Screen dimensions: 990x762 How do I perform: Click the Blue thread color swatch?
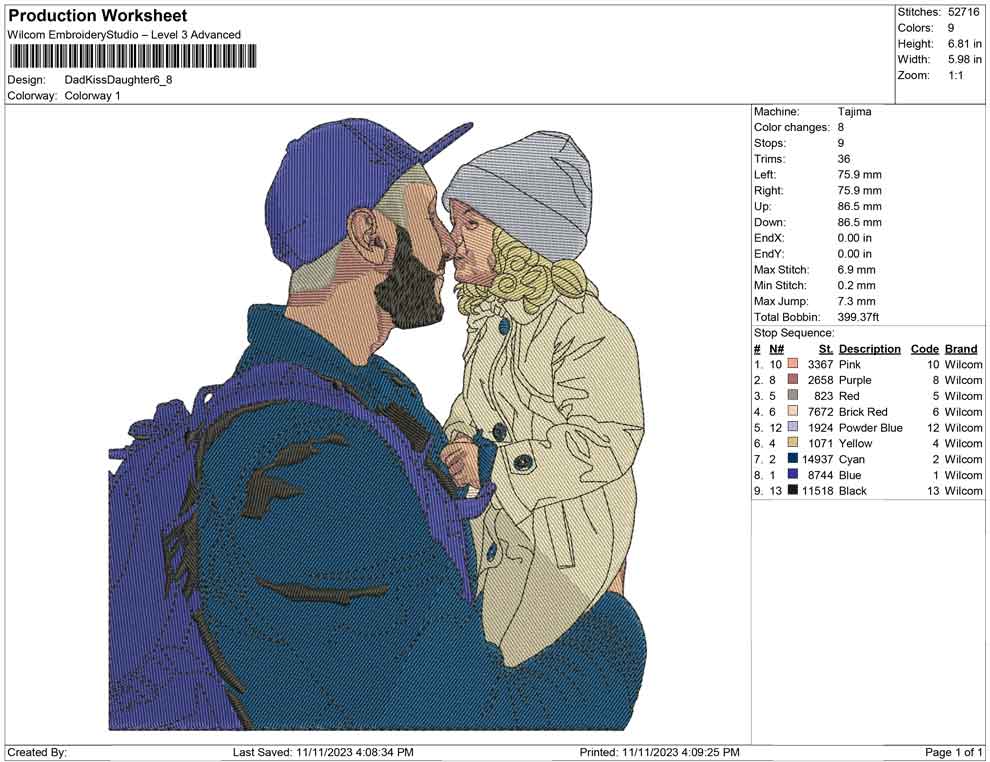coord(793,474)
